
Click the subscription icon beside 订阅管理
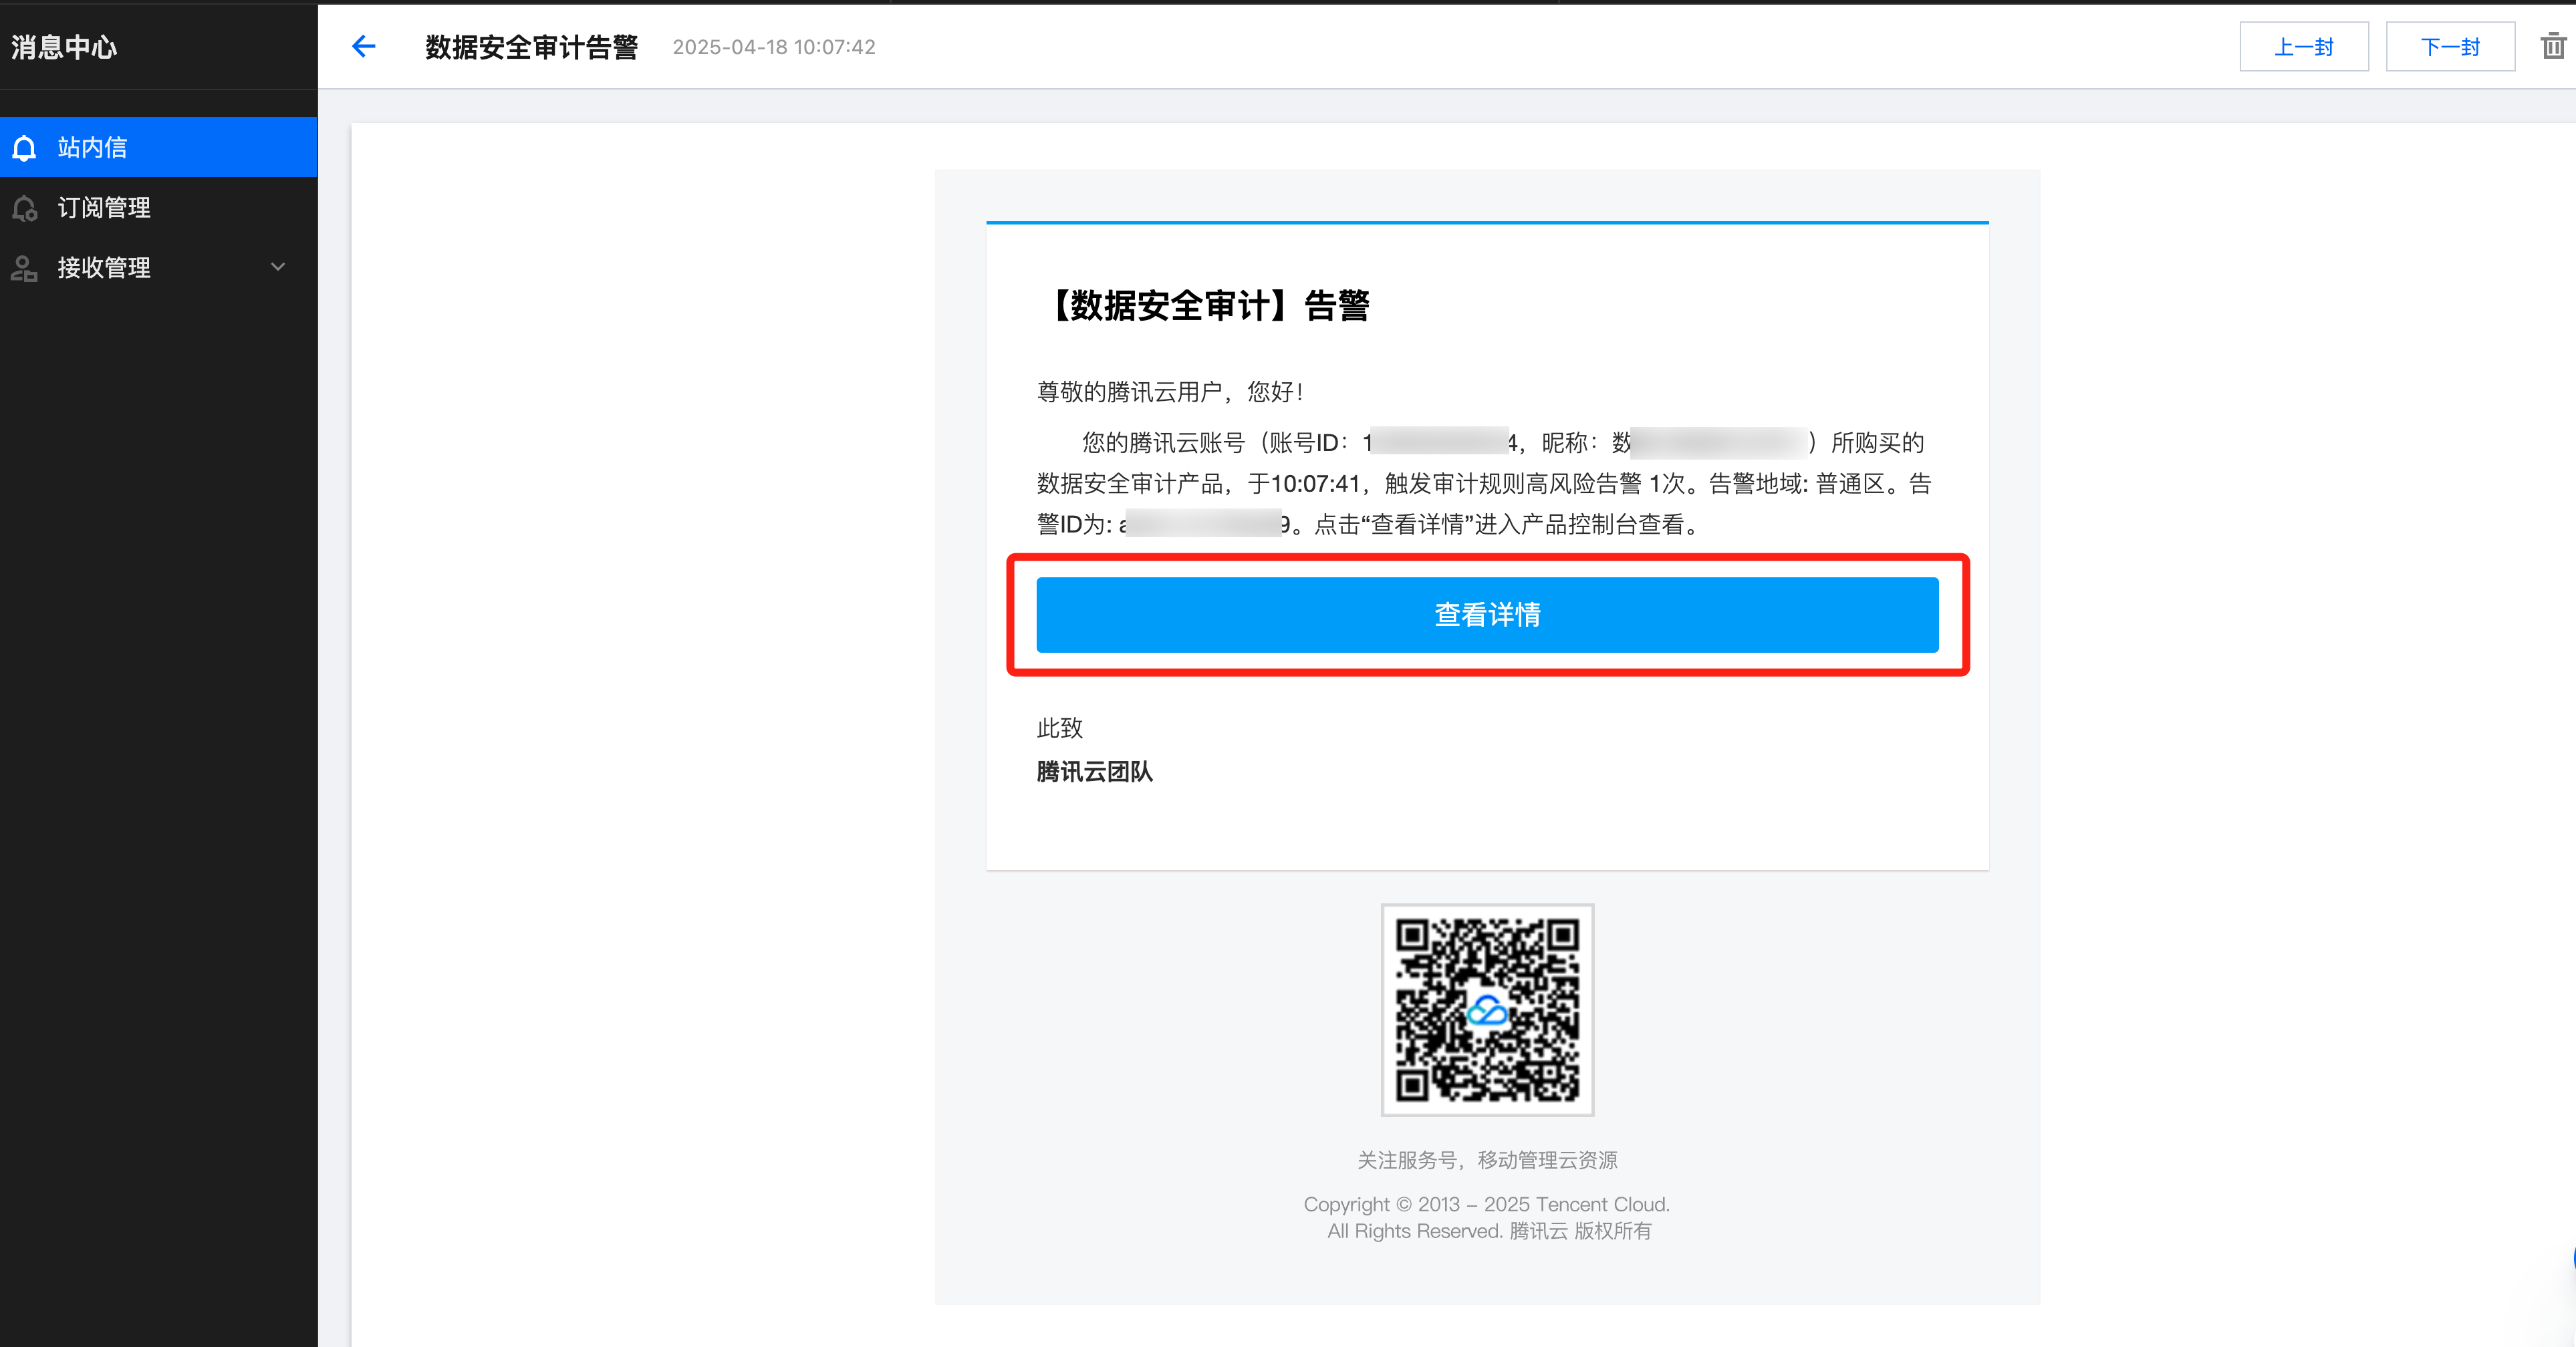coord(25,208)
